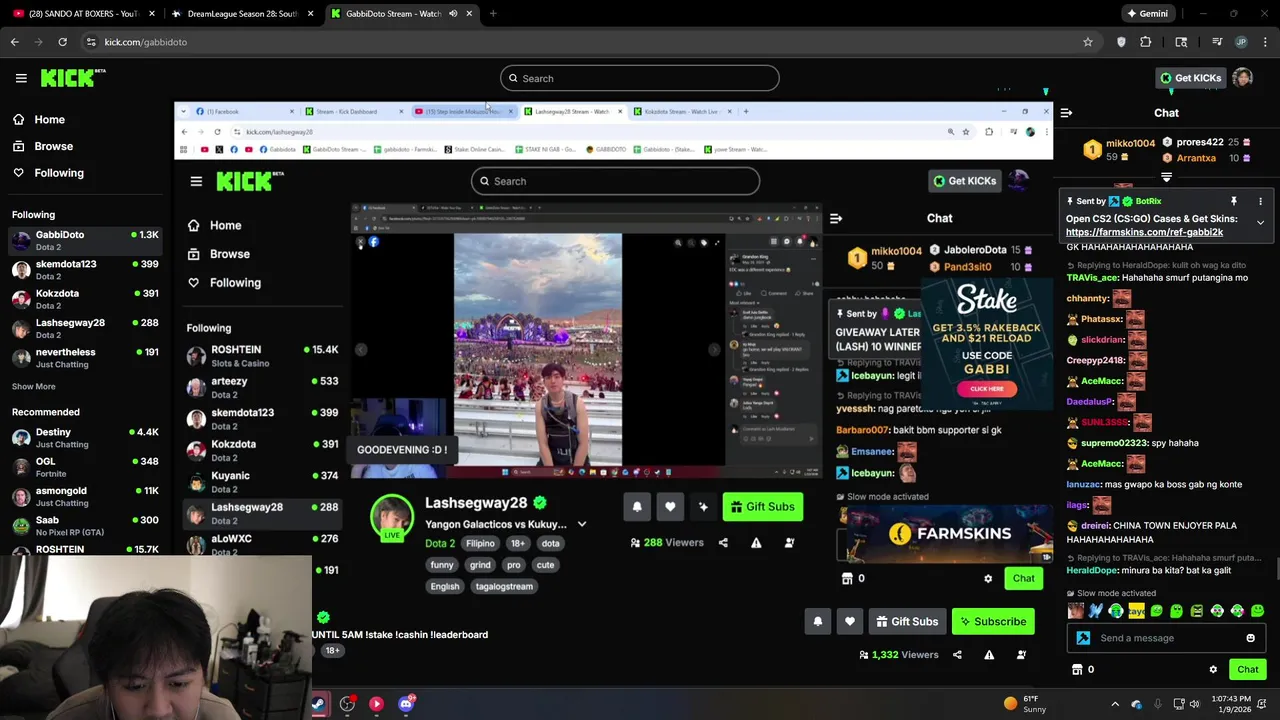Mute GabbiDoto tab audio icon

[453, 14]
